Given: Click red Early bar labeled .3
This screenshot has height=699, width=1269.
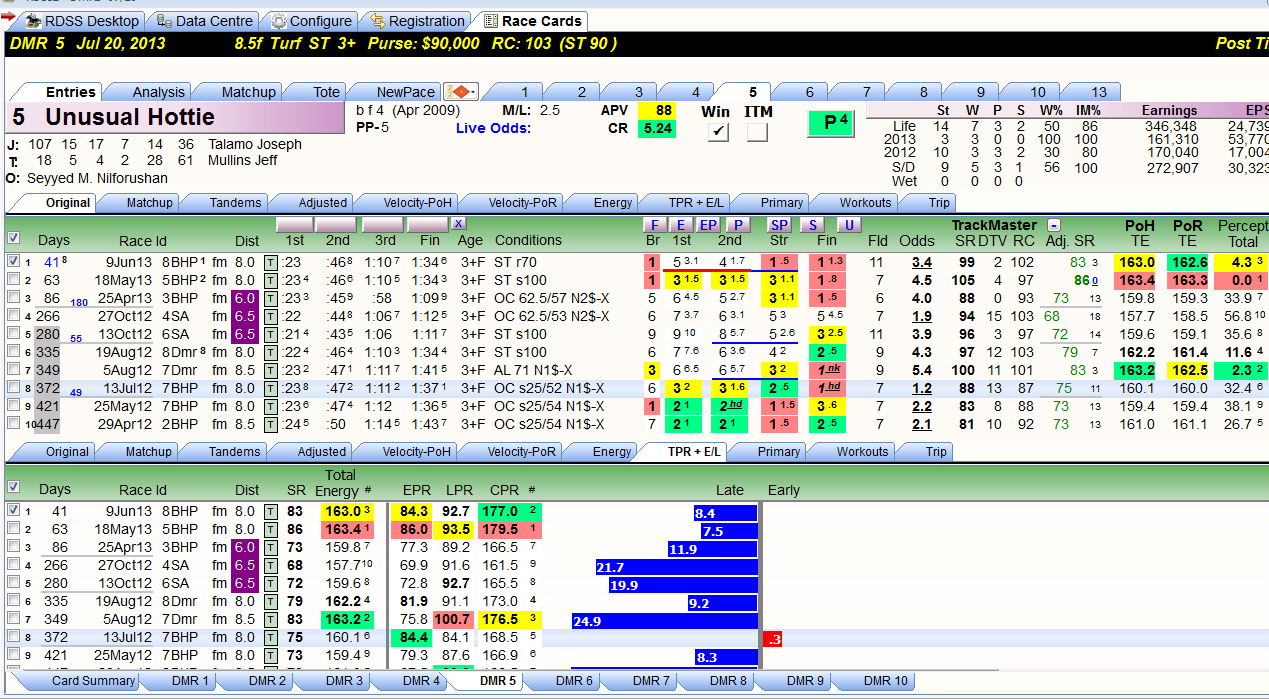Looking at the screenshot, I should click(x=772, y=639).
